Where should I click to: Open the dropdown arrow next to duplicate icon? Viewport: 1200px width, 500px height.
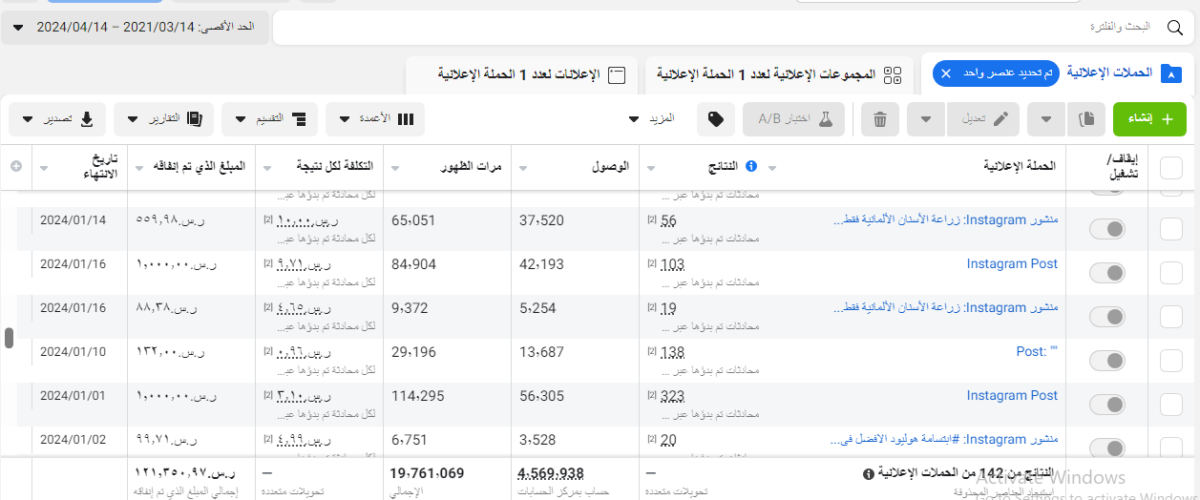click(1046, 119)
